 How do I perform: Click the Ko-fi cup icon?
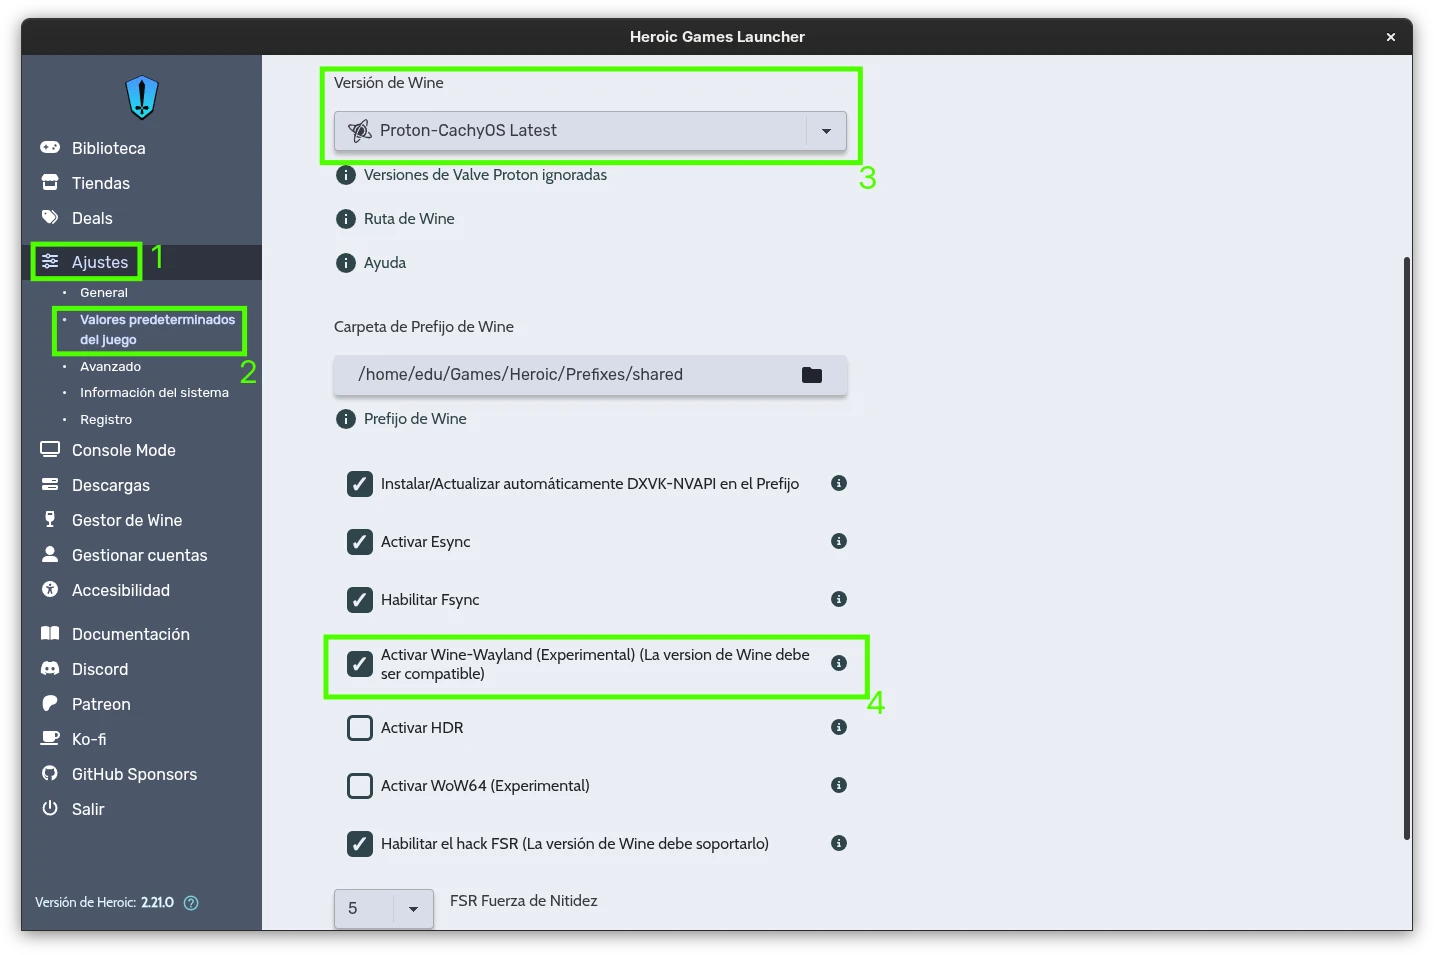click(50, 738)
